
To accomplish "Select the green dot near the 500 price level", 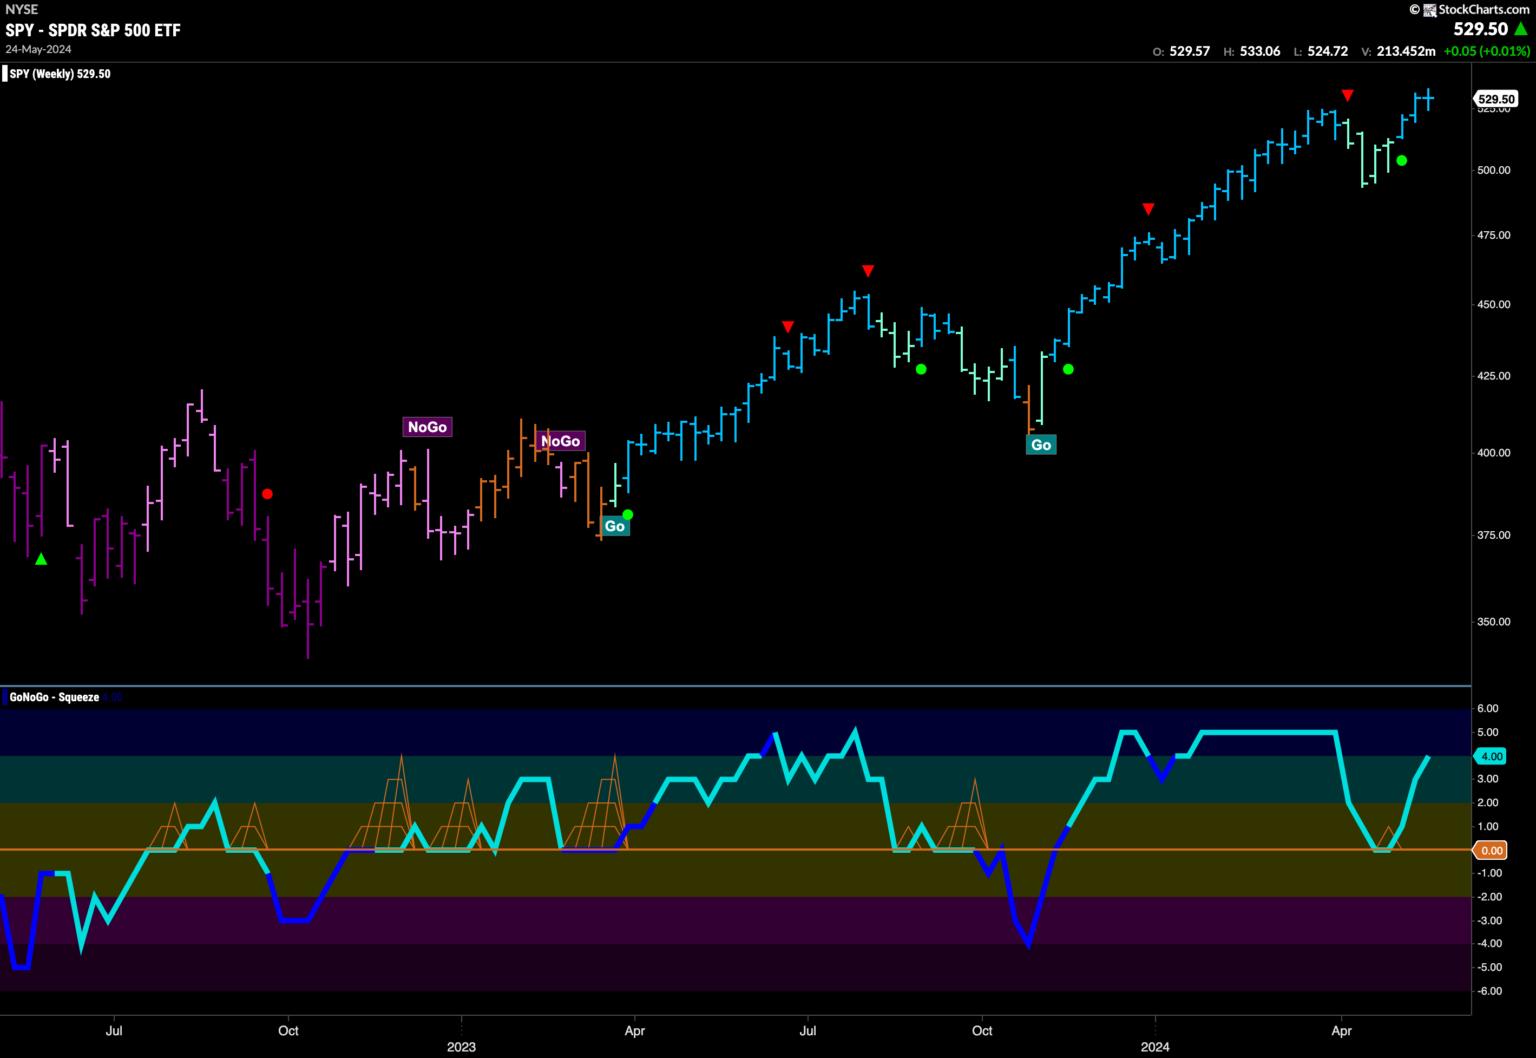I will pyautogui.click(x=1402, y=160).
